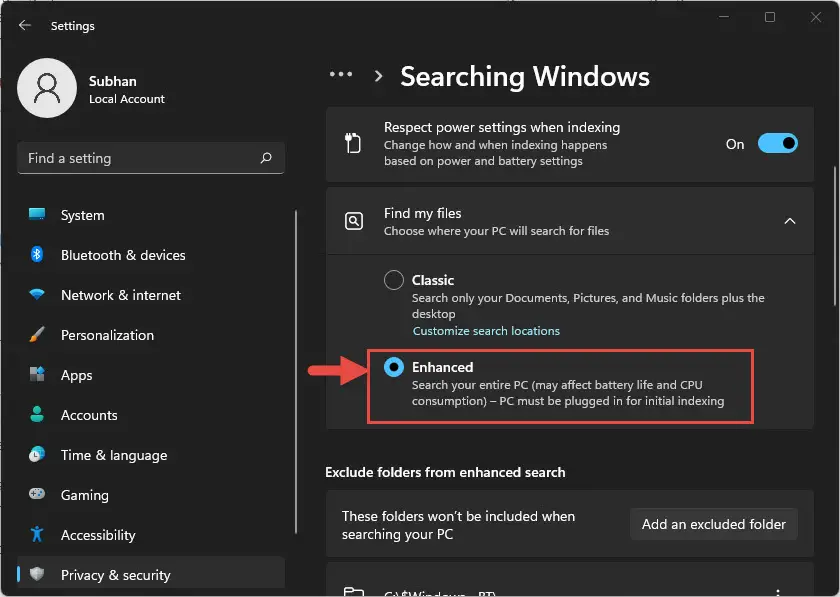
Task: Click the Searching Windows page title
Action: coord(525,76)
